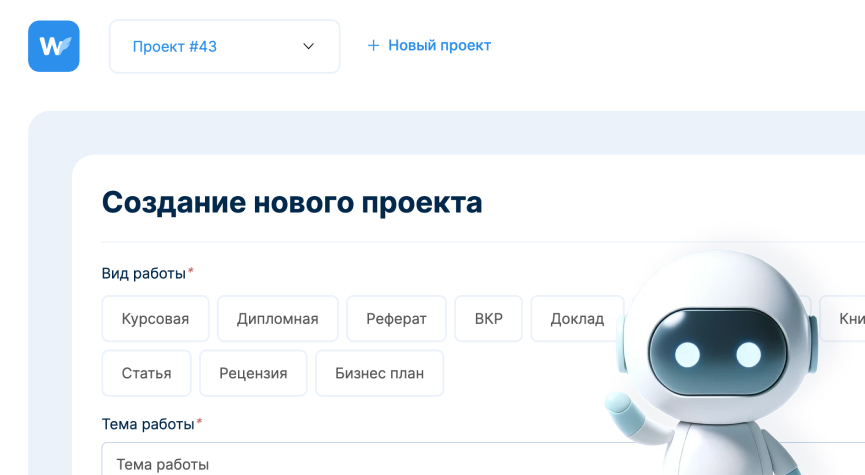Pick the Рецензия work type chip
Image resolution: width=865 pixels, height=475 pixels.
253,373
